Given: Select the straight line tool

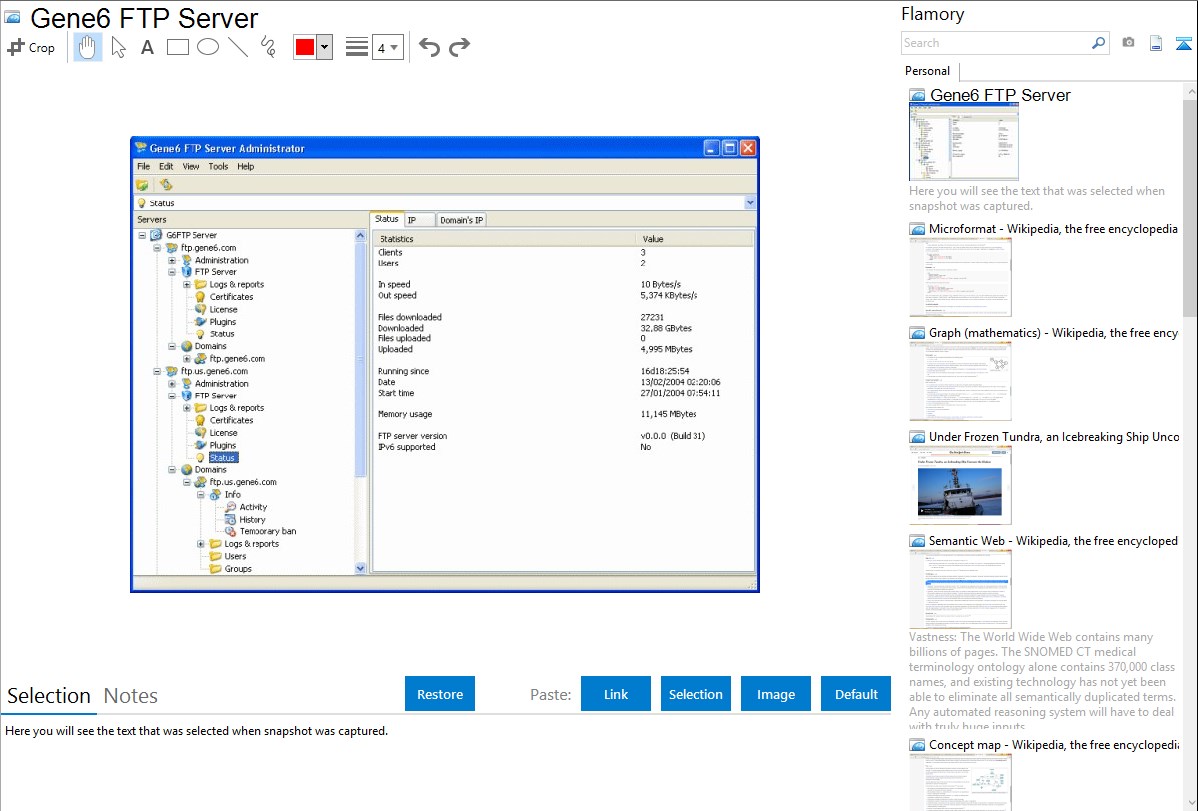Looking at the screenshot, I should (x=238, y=47).
